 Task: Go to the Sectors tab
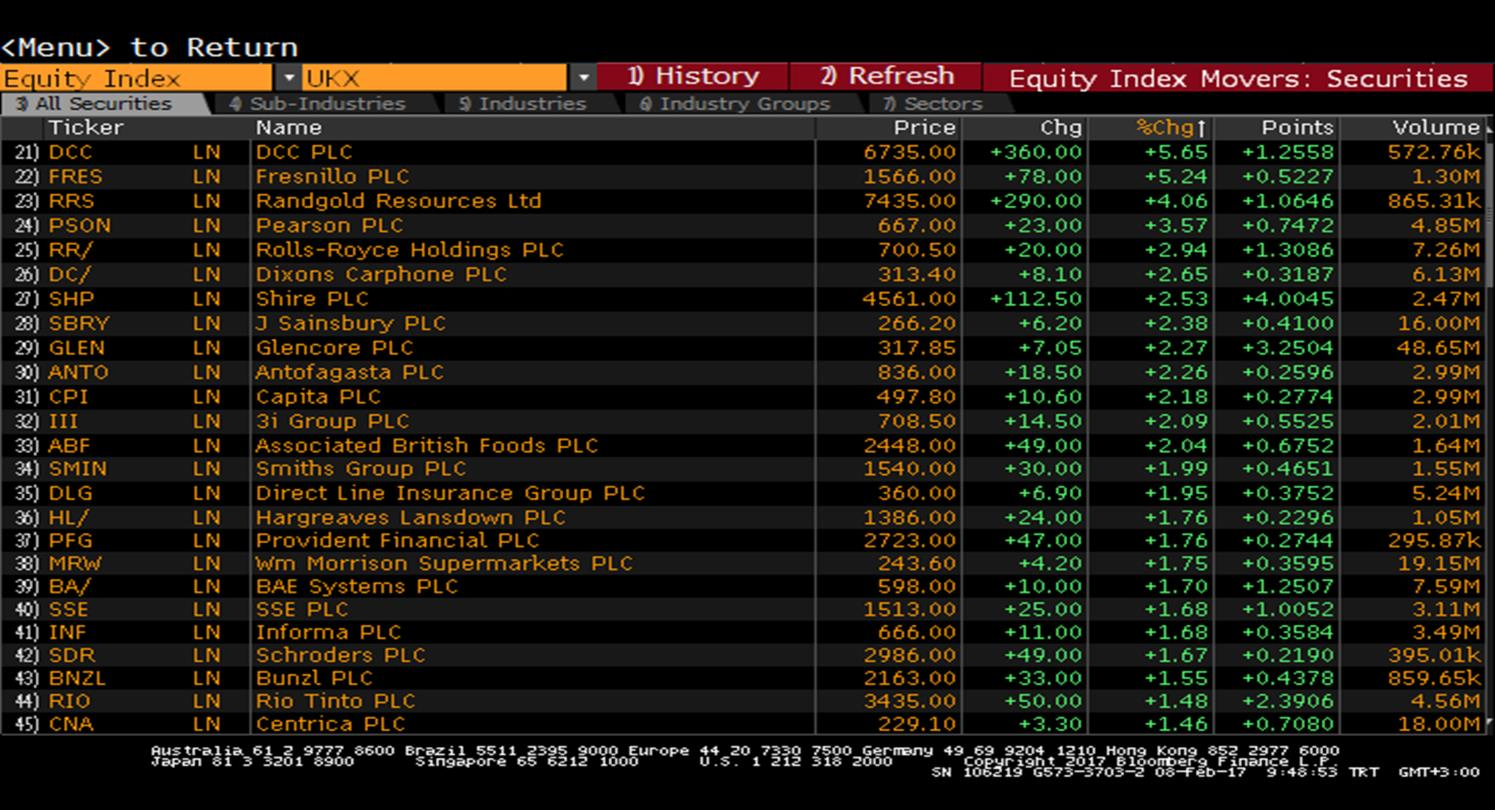coord(933,104)
